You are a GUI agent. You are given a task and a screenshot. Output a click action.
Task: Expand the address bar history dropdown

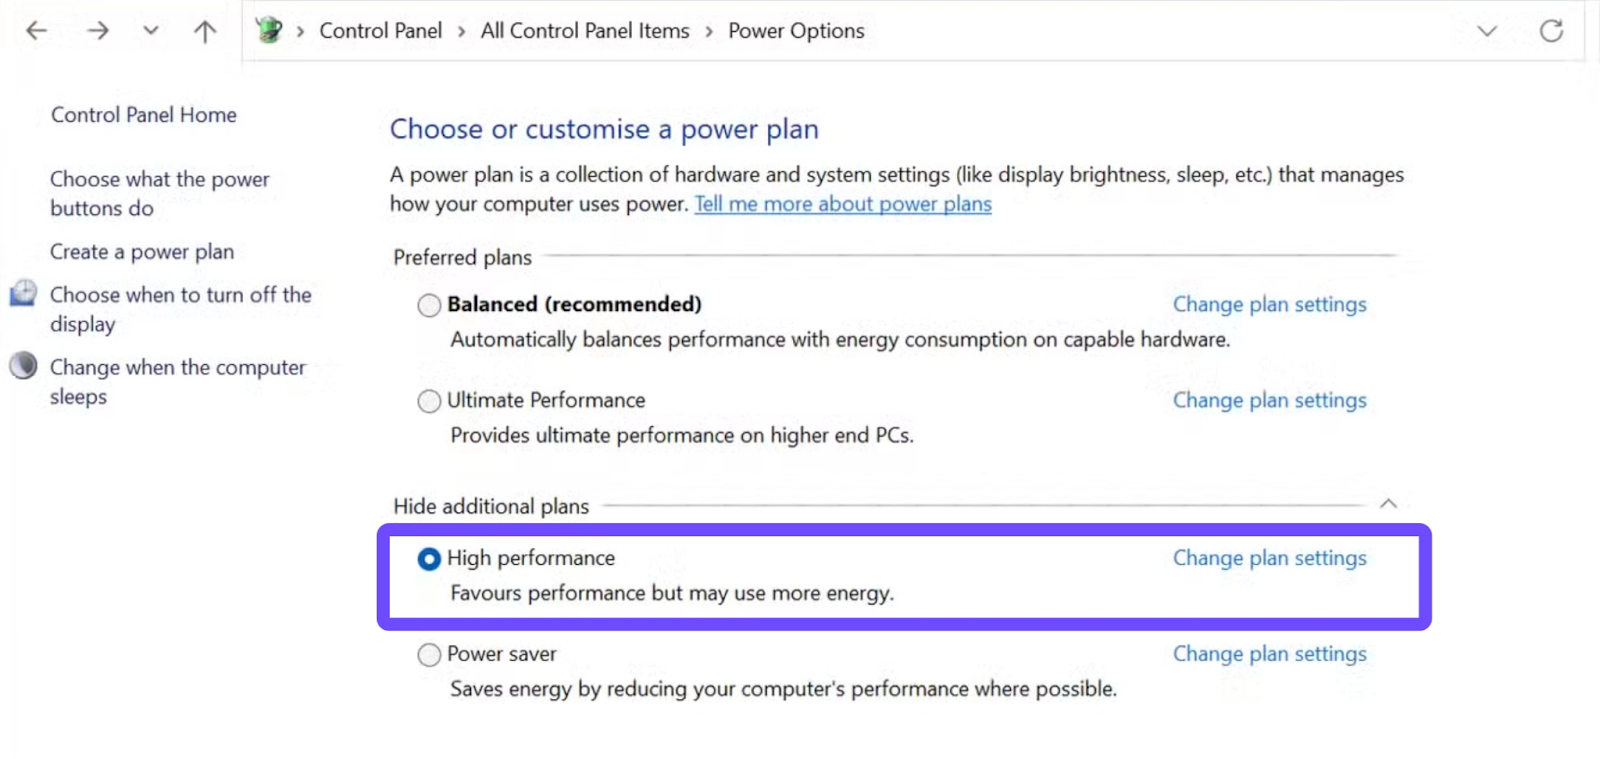tap(1487, 31)
